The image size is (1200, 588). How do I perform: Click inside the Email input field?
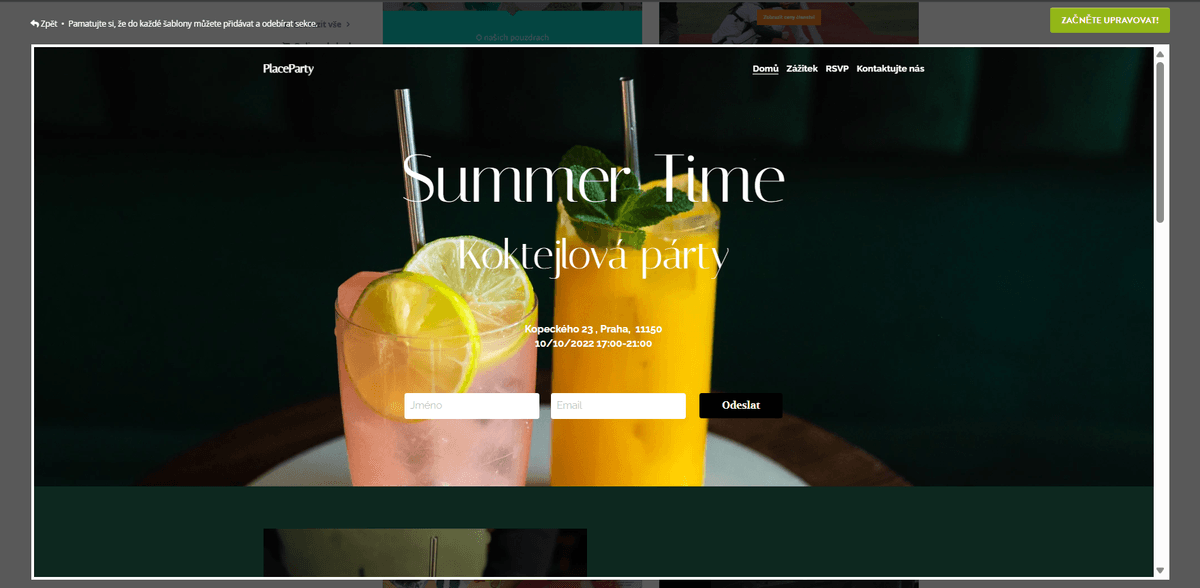[x=617, y=405]
